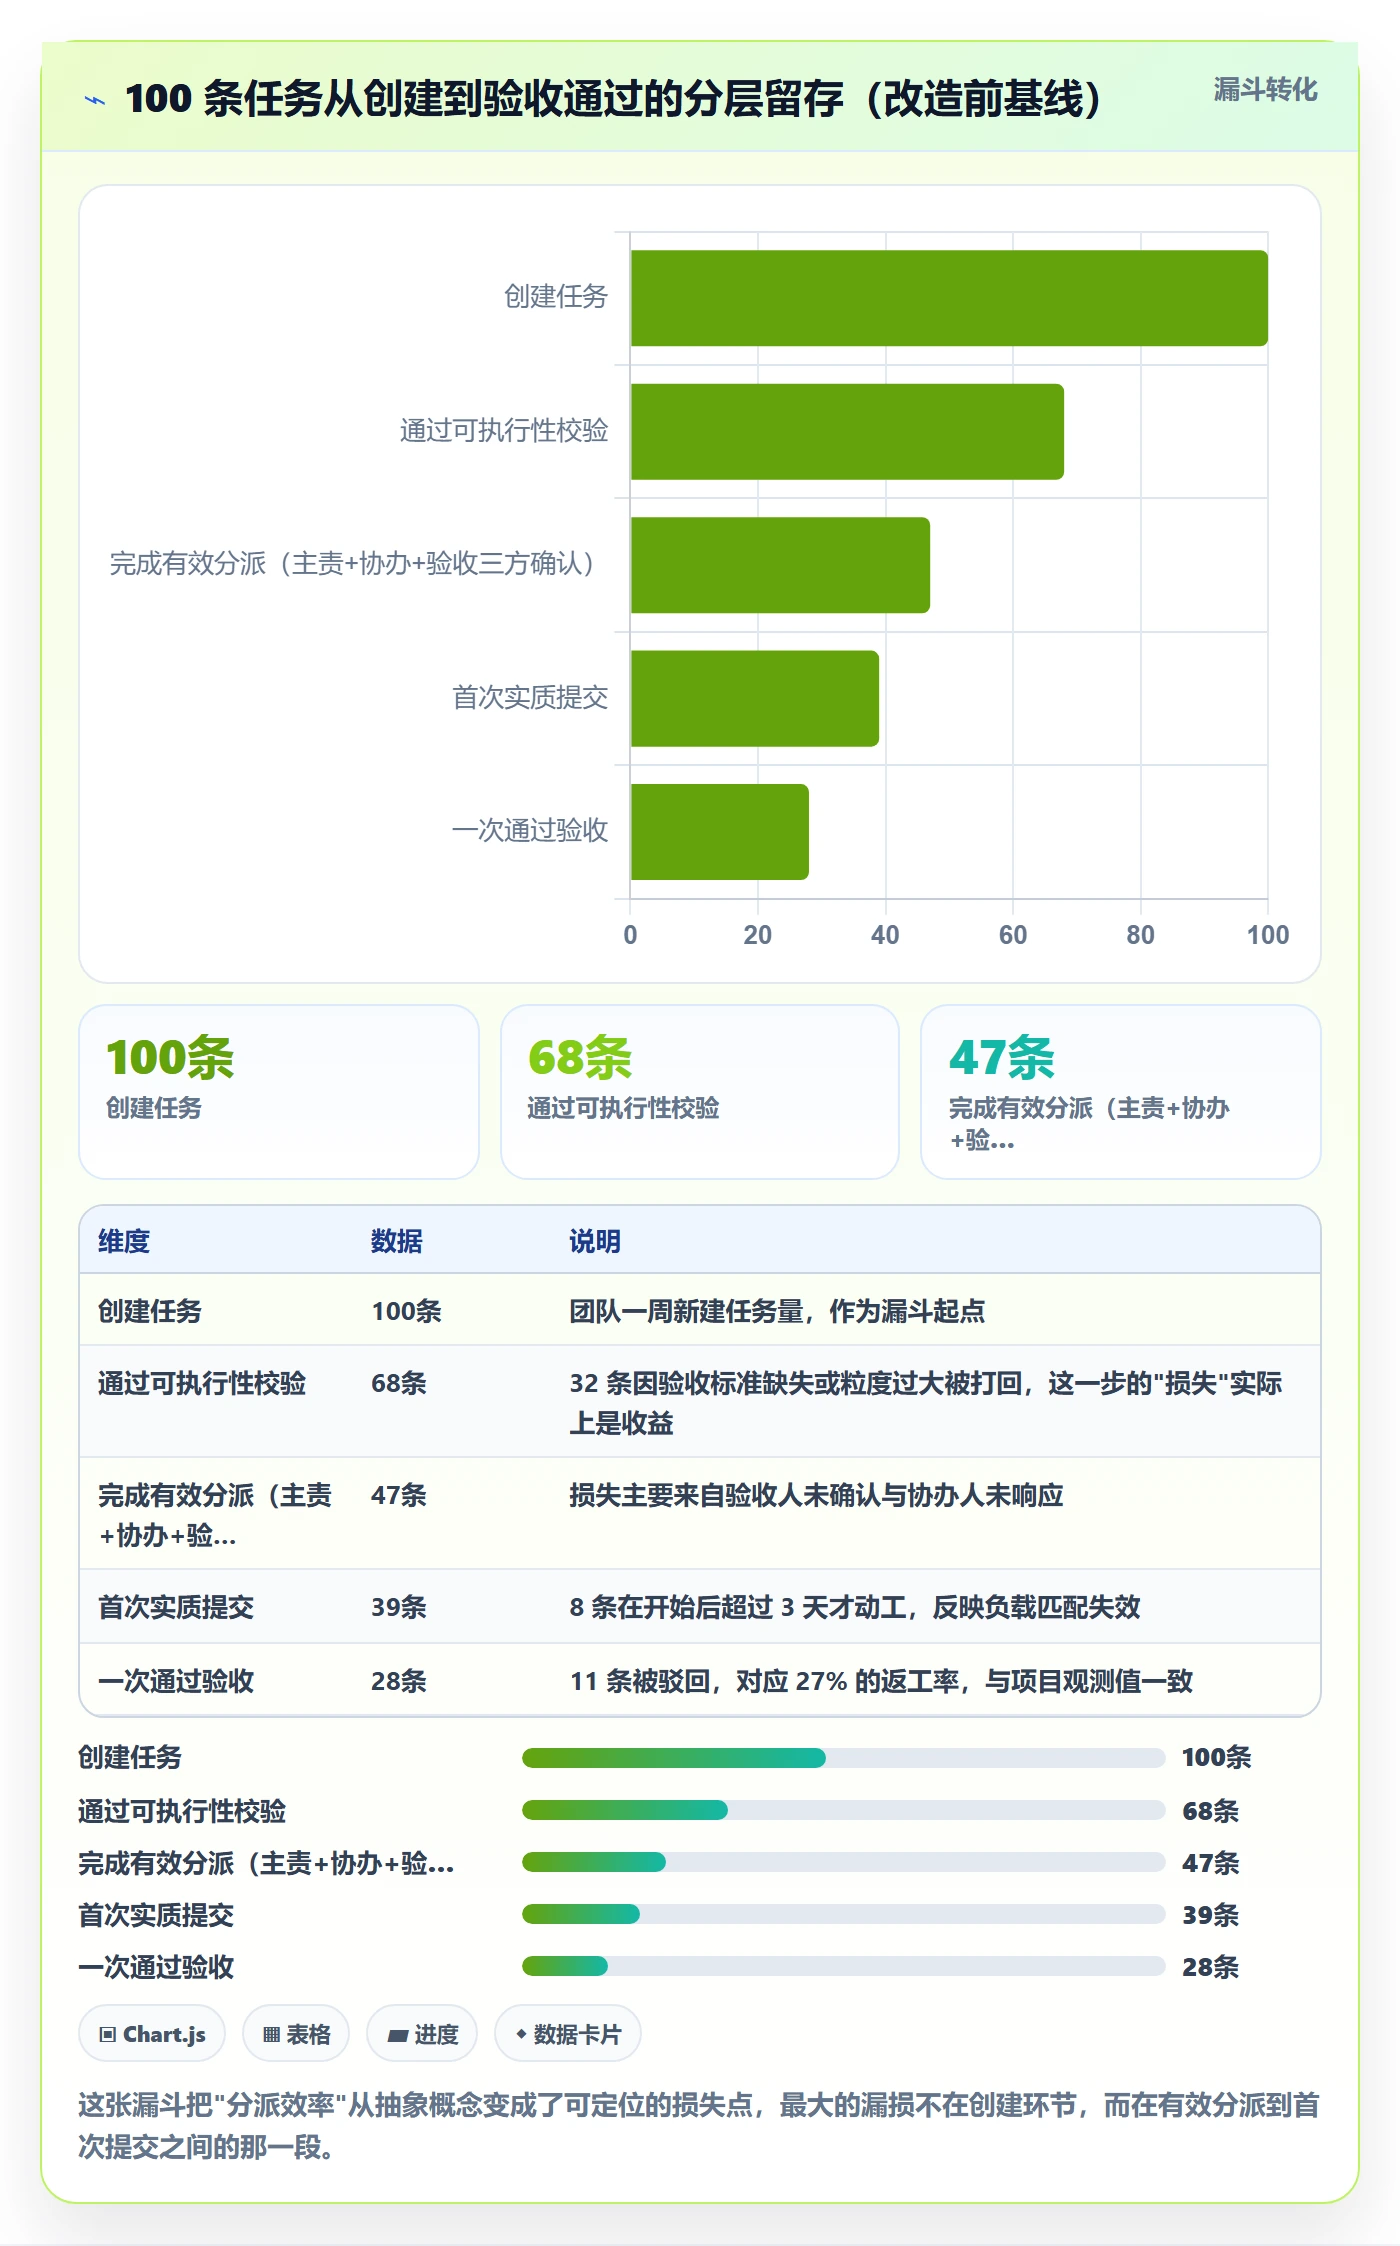Click the 首次实质提交 progress bar
The image size is (1400, 2246).
[x=844, y=1914]
